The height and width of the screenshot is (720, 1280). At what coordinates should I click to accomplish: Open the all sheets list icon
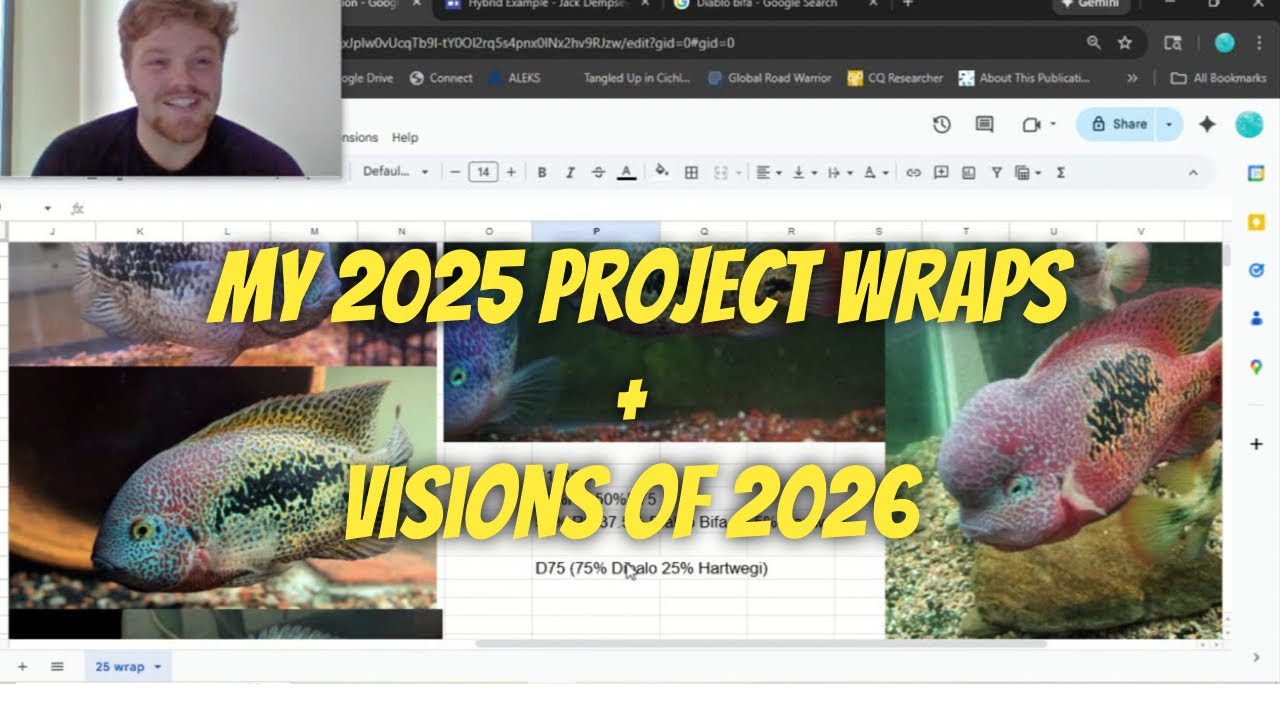pyautogui.click(x=57, y=666)
